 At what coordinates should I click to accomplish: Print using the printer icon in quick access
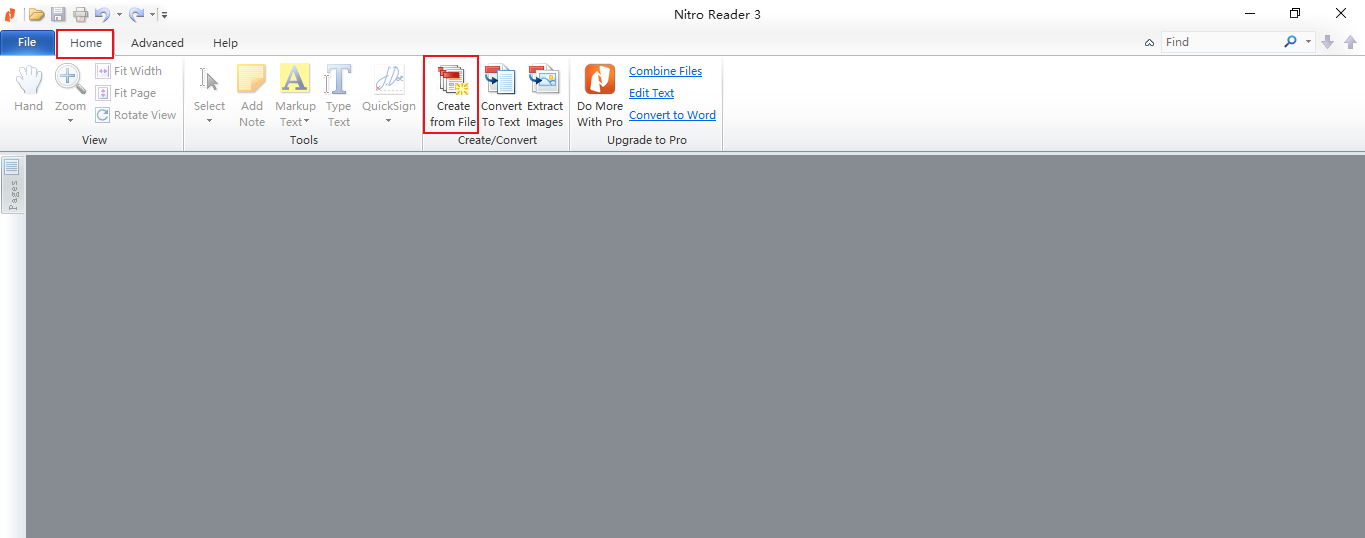[x=80, y=14]
